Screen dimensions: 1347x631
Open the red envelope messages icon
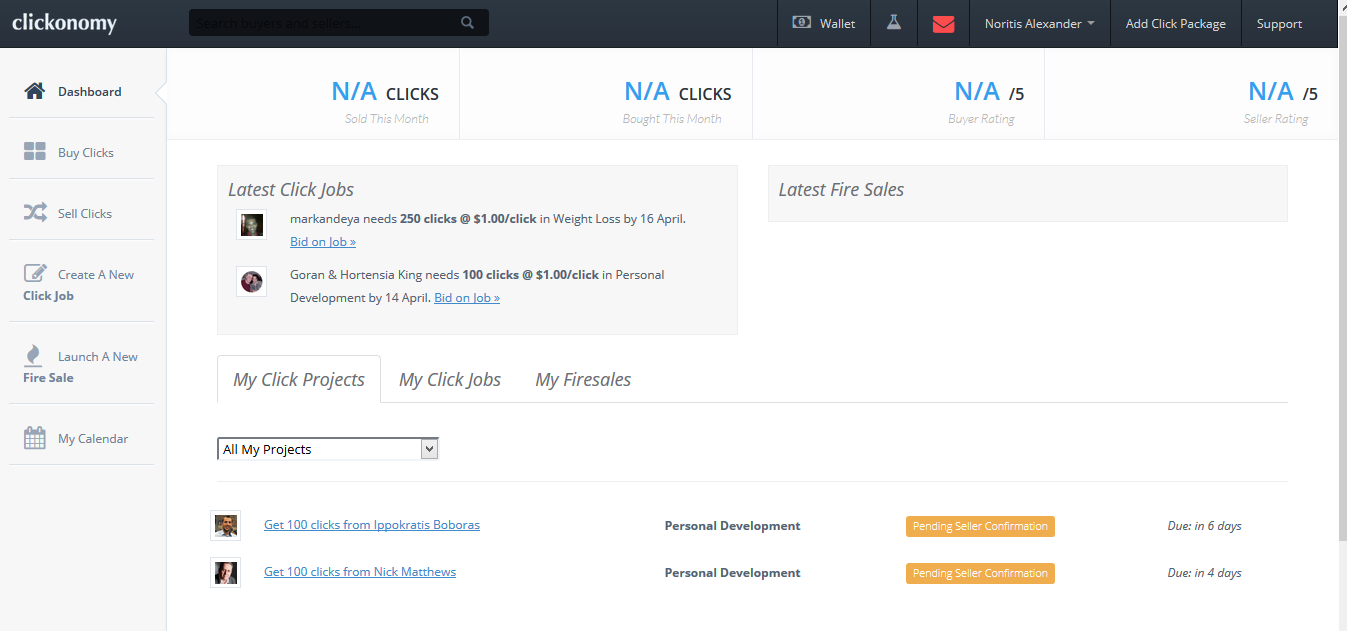pos(943,23)
